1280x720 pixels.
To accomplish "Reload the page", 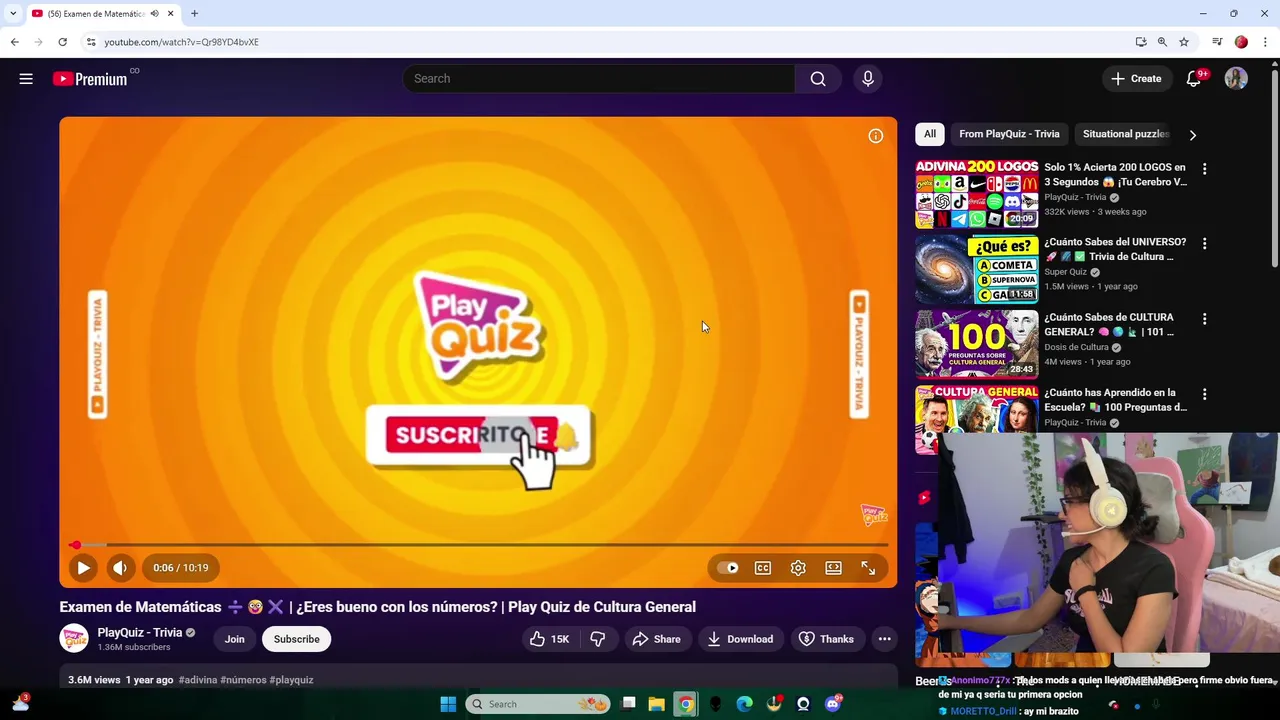I will [62, 42].
